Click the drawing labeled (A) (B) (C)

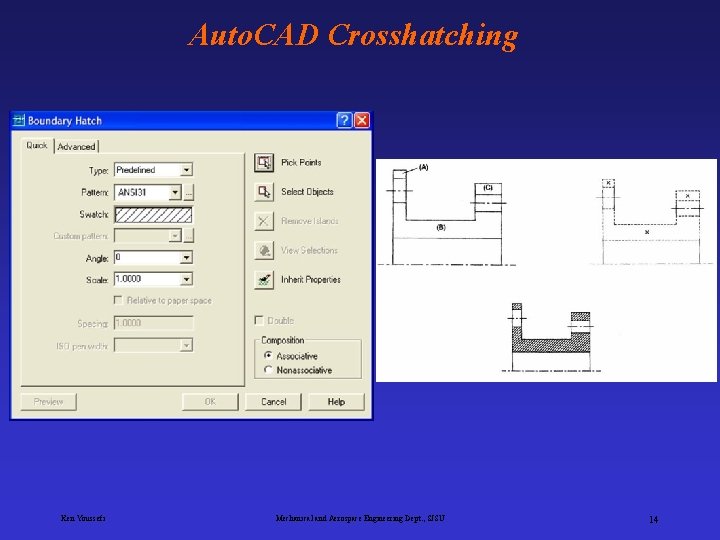click(446, 214)
